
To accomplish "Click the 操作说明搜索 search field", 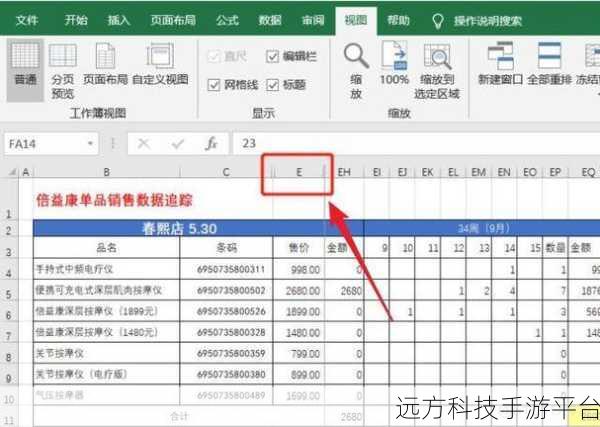I will click(x=488, y=21).
